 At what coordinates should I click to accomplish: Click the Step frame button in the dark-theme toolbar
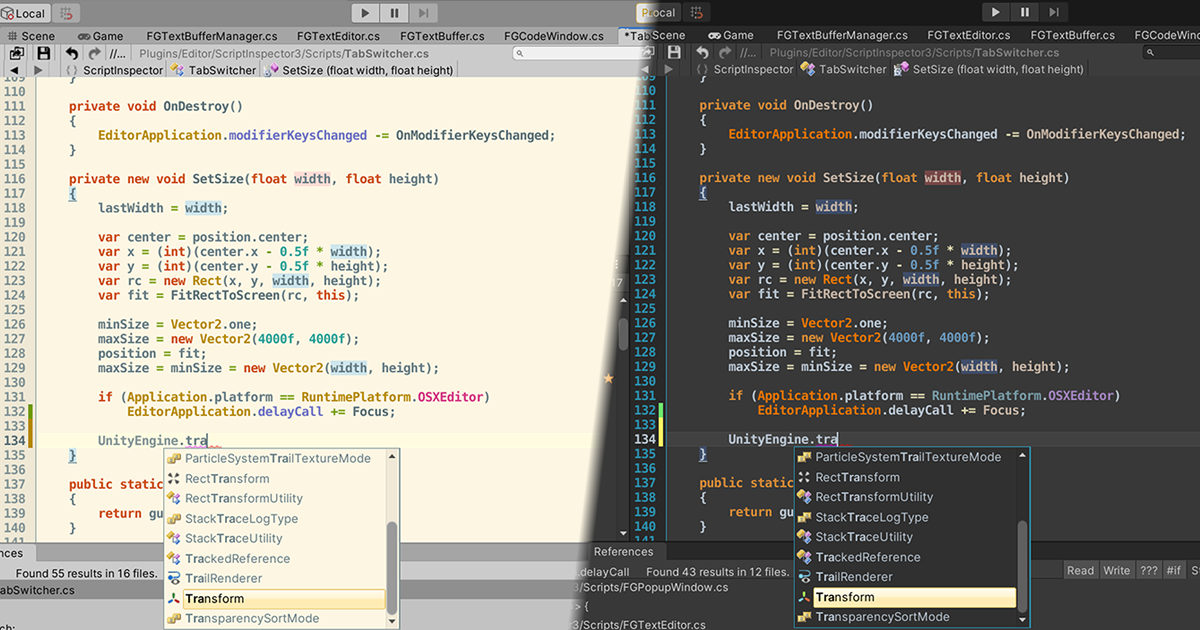(x=1054, y=12)
